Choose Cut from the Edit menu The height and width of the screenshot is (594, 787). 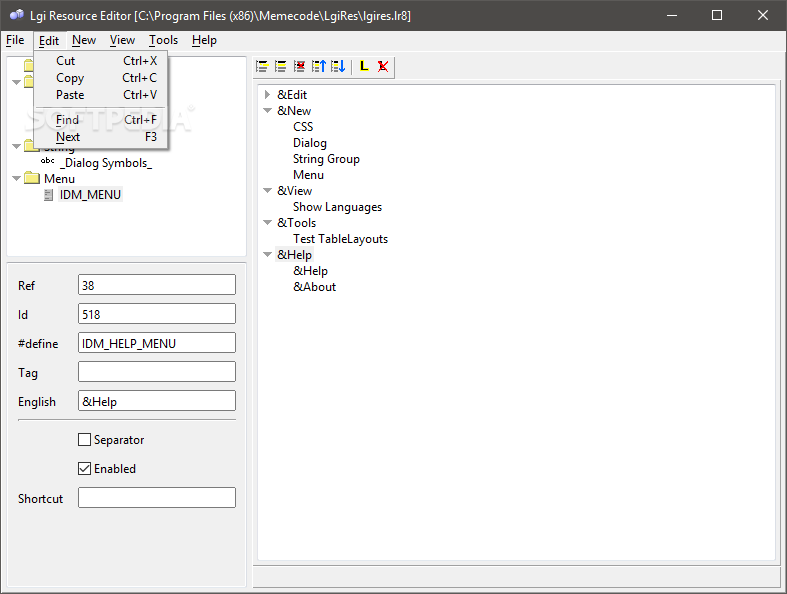(x=100, y=61)
